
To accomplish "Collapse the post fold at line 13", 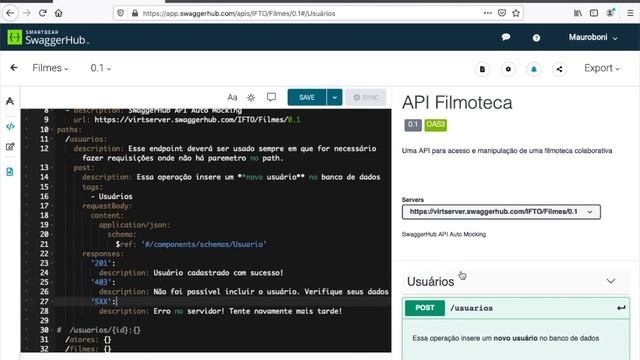I will pyautogui.click(x=52, y=168).
